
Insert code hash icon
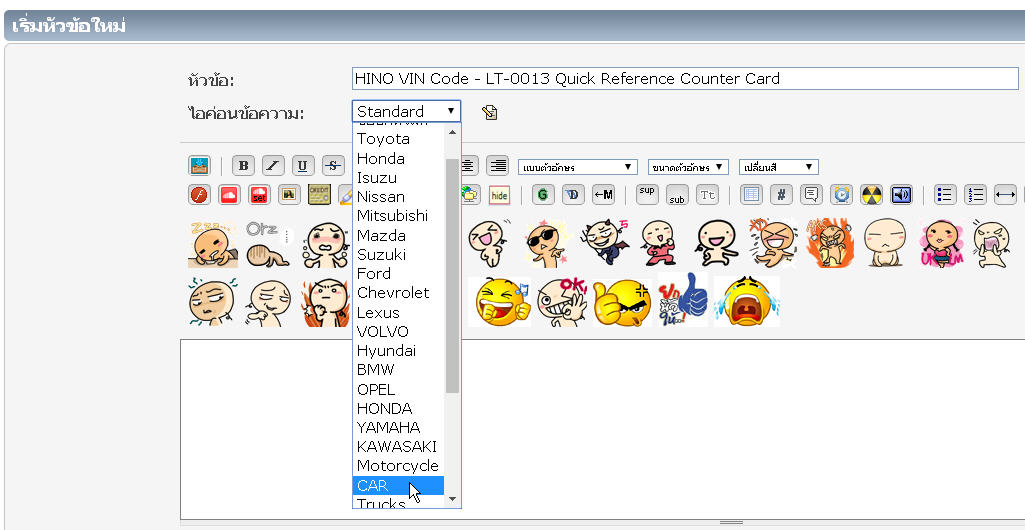click(x=782, y=195)
